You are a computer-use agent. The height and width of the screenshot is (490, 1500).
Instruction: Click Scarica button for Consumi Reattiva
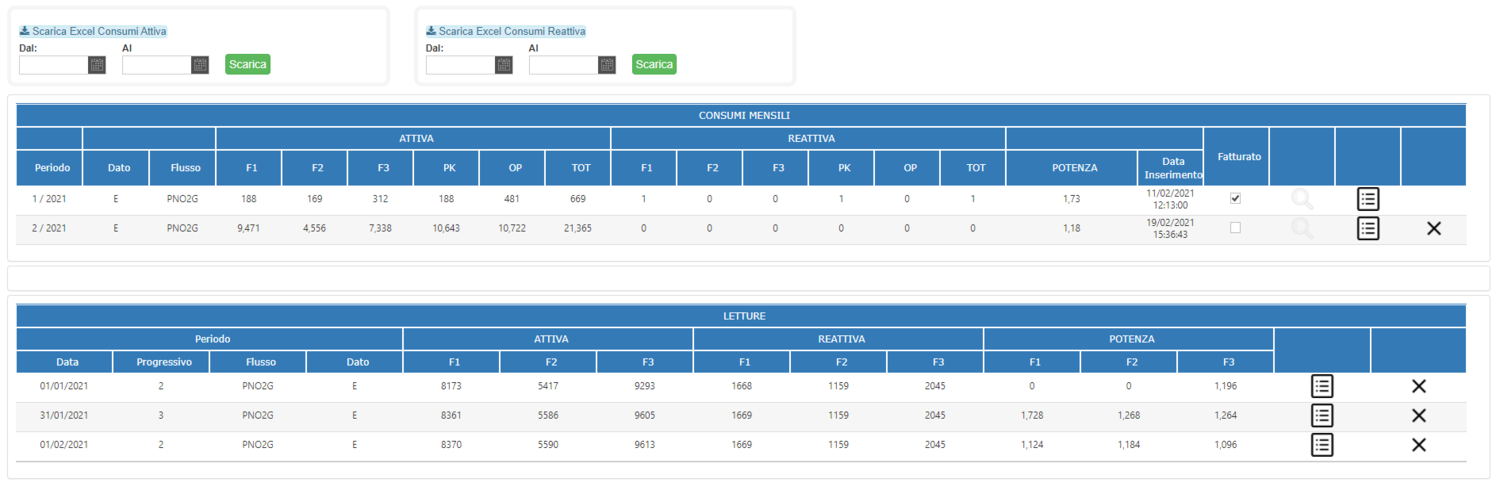[654, 64]
